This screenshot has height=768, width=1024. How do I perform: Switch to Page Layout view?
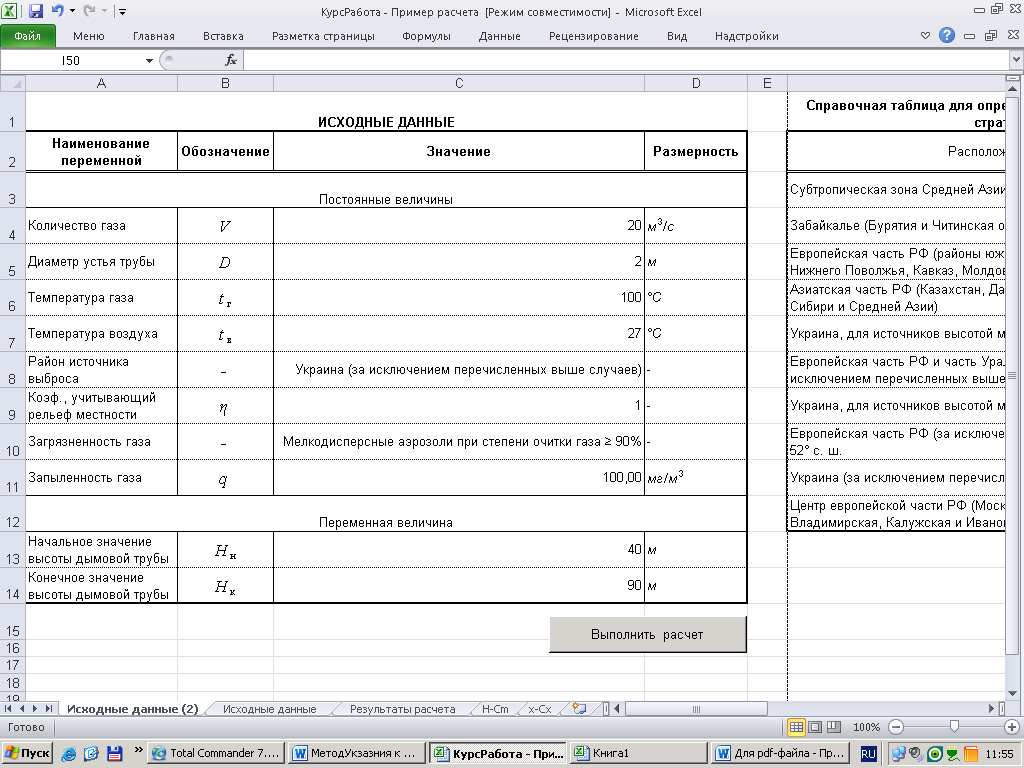tap(815, 727)
